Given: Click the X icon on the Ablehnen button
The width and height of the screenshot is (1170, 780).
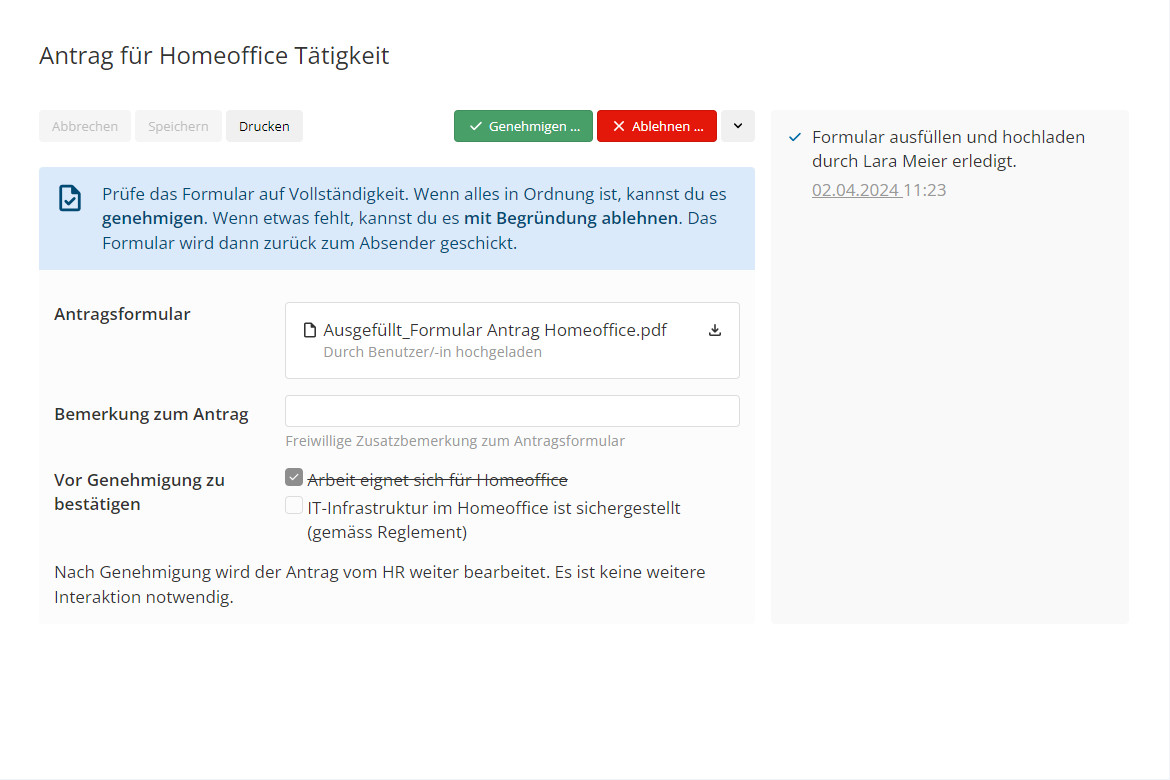Looking at the screenshot, I should point(619,126).
